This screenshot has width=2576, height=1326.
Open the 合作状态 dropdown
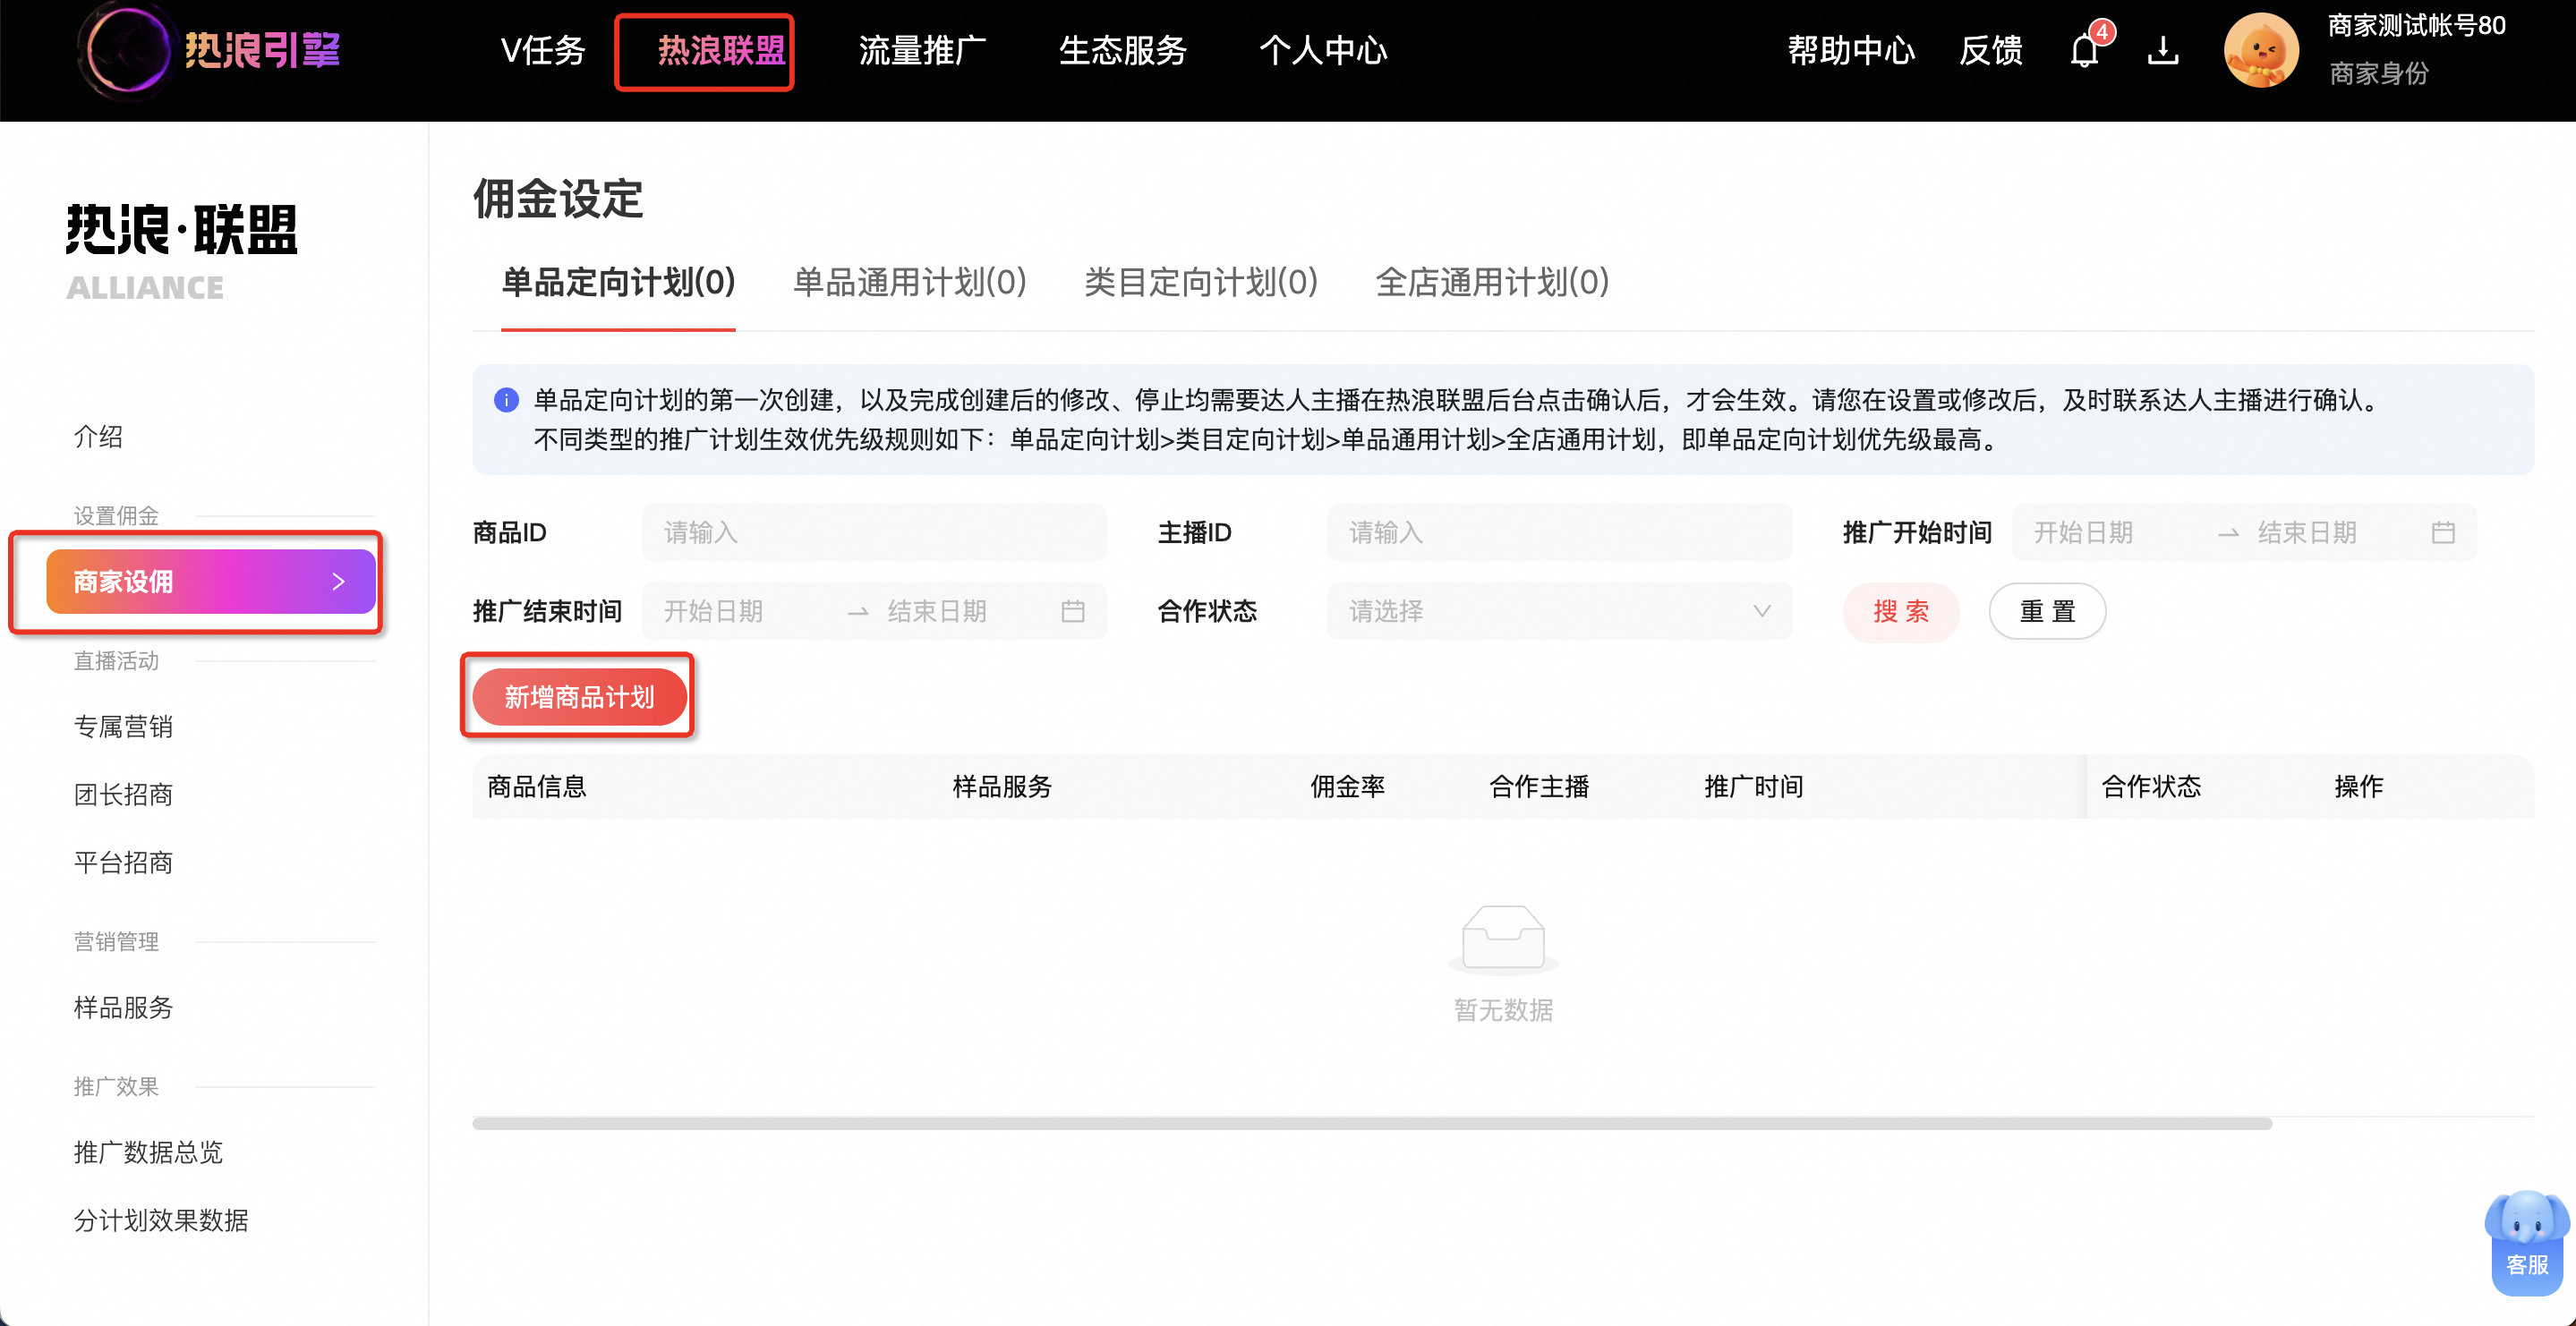pos(1559,611)
